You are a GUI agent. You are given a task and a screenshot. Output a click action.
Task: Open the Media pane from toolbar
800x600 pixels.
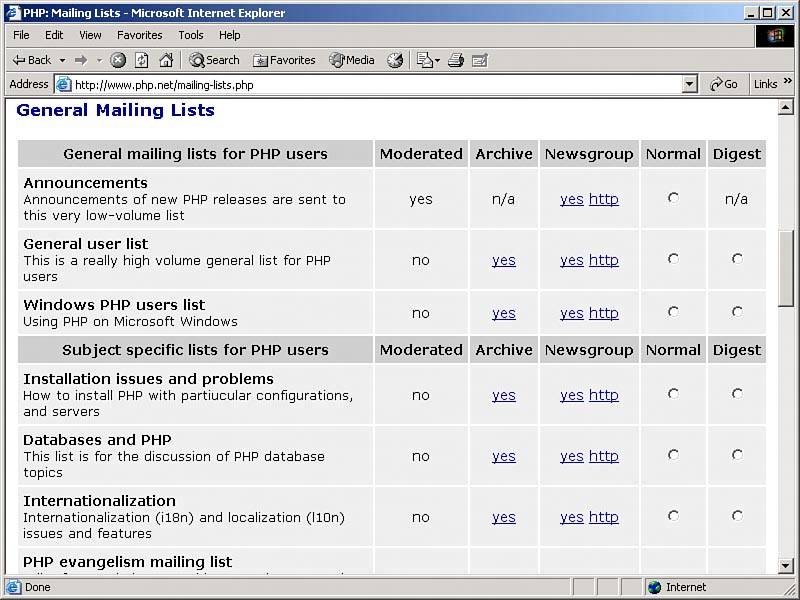pyautogui.click(x=352, y=60)
